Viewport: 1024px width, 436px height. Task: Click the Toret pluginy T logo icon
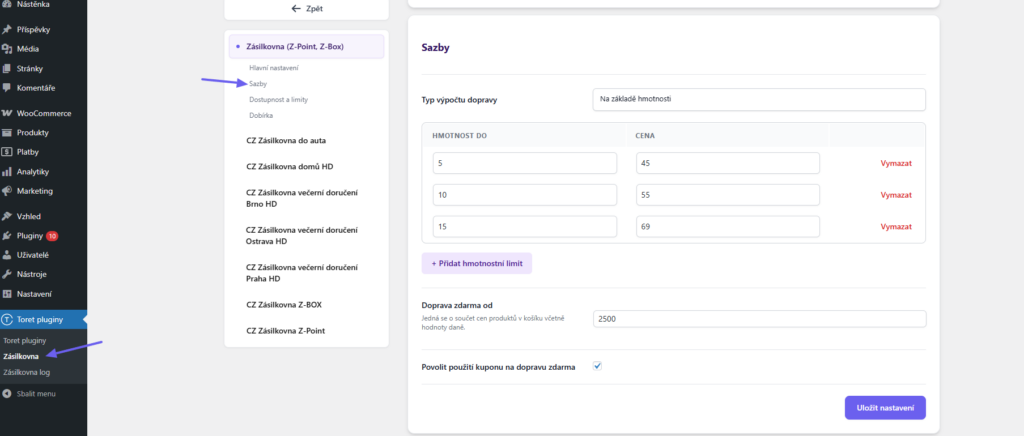[x=7, y=320]
